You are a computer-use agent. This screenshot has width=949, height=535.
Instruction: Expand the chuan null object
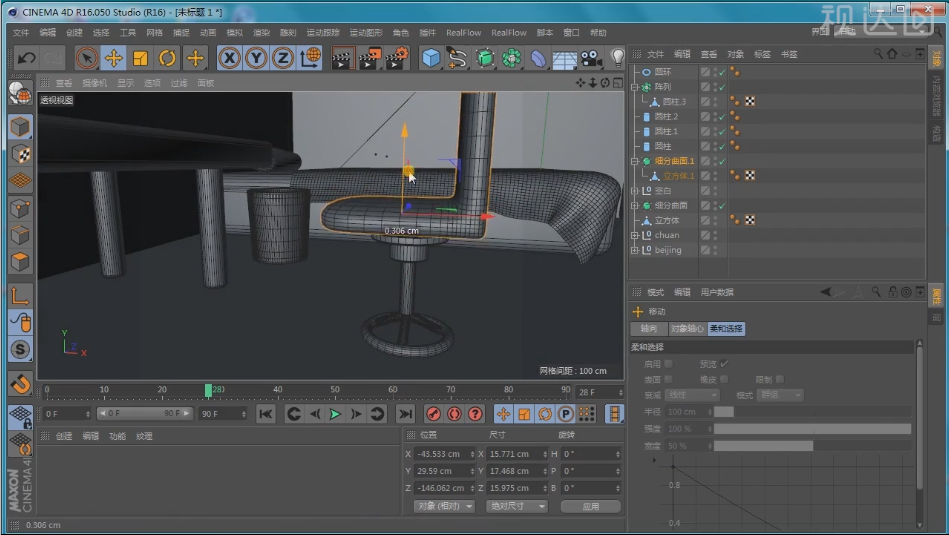point(635,235)
